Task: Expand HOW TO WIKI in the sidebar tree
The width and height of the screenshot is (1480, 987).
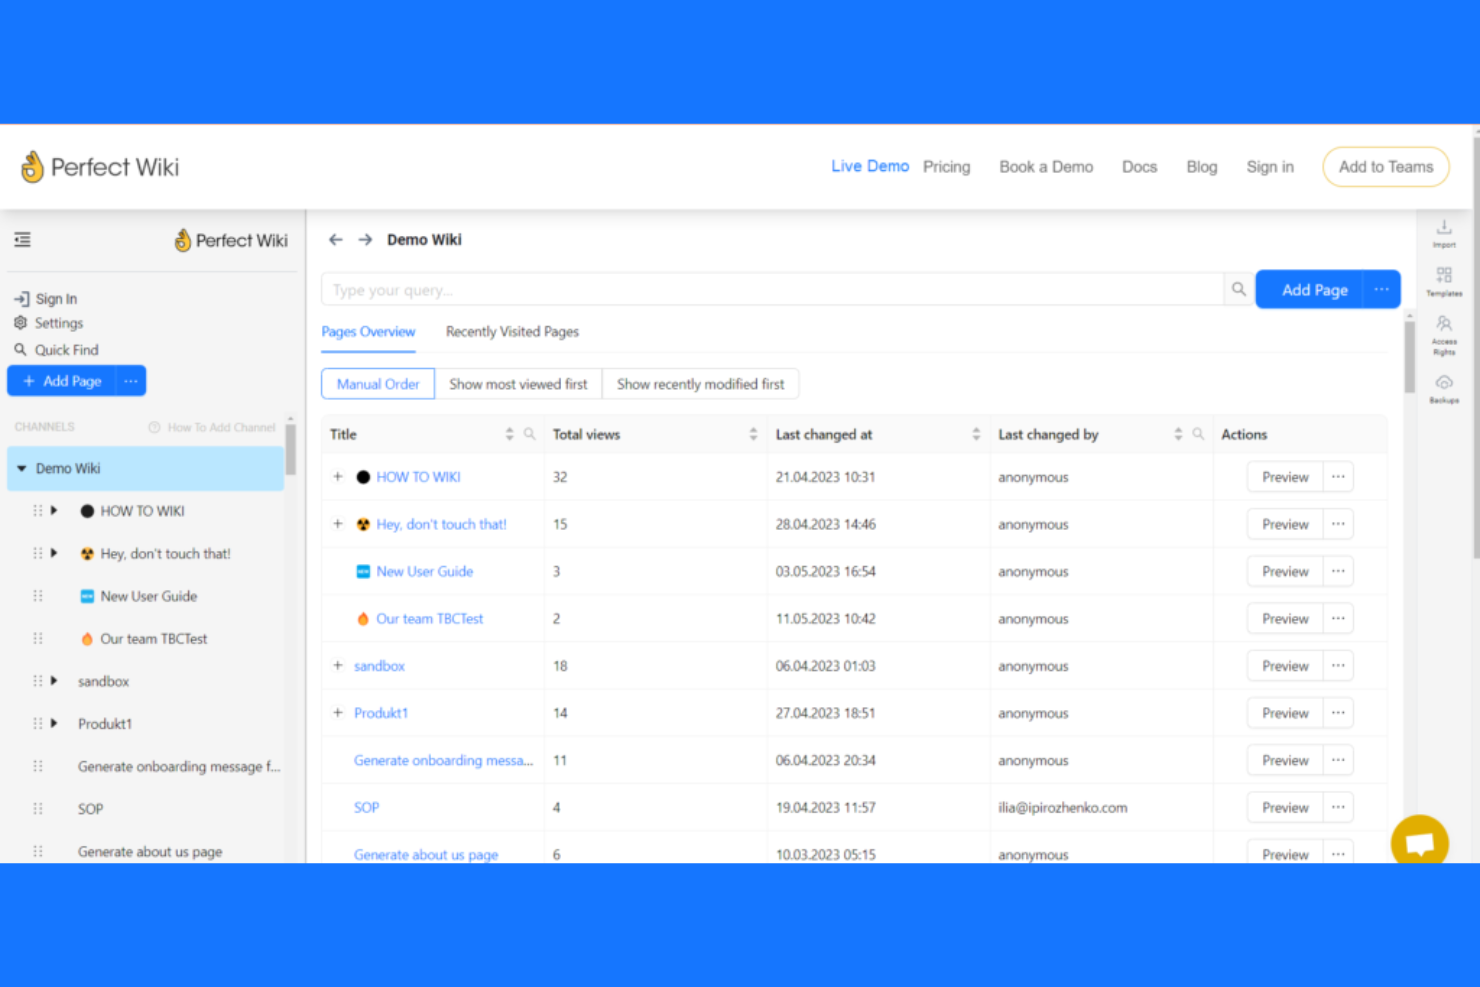Action: click(x=54, y=511)
